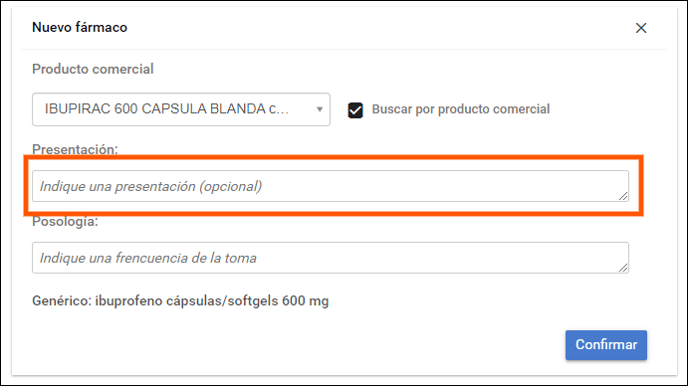Screen dimensions: 688x386
Task: Click the Nuevo fármaco dialog title
Action: [x=79, y=27]
